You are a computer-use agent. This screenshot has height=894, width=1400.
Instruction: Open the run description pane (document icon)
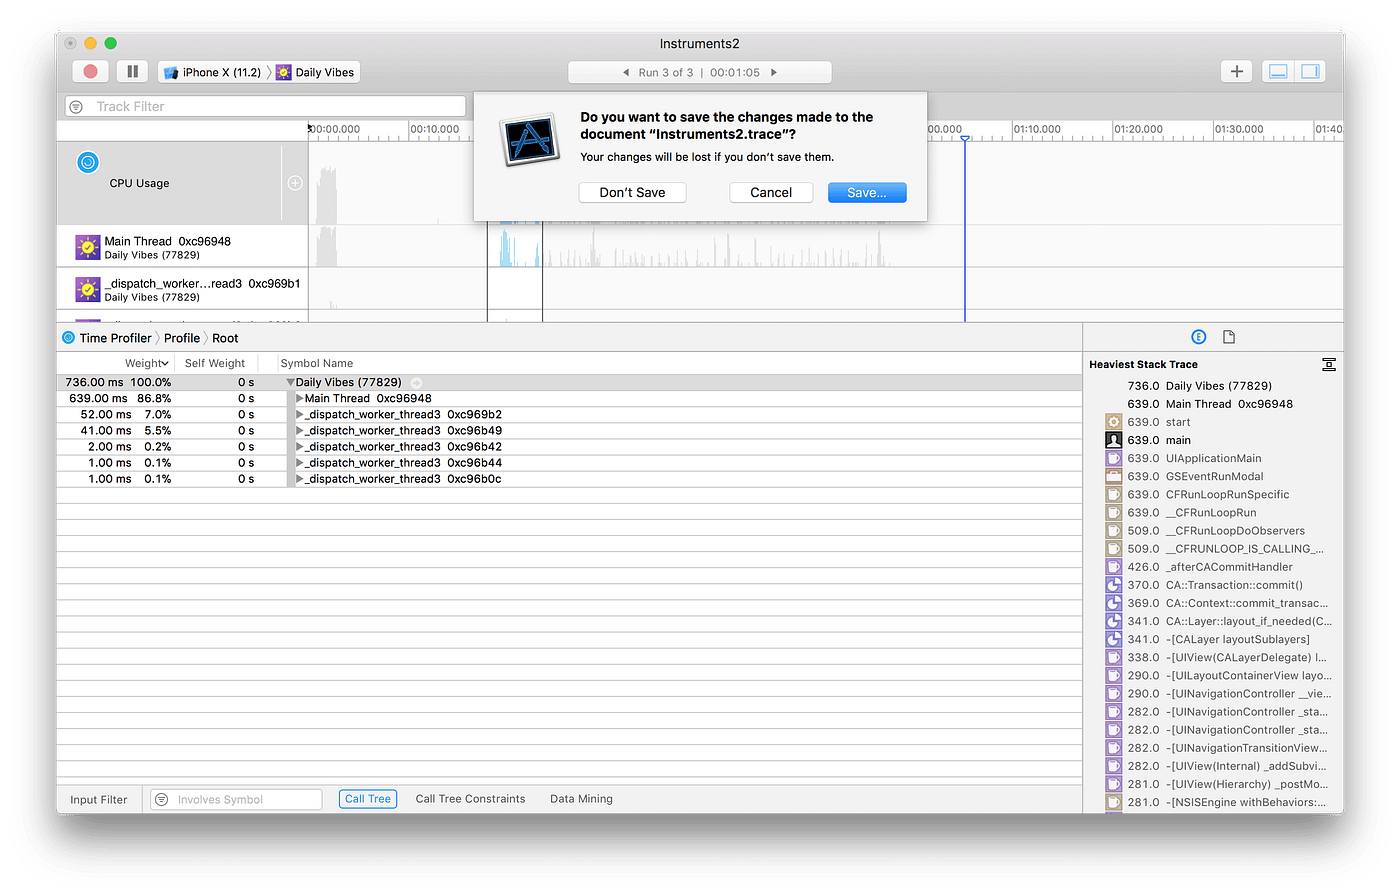tap(1228, 336)
